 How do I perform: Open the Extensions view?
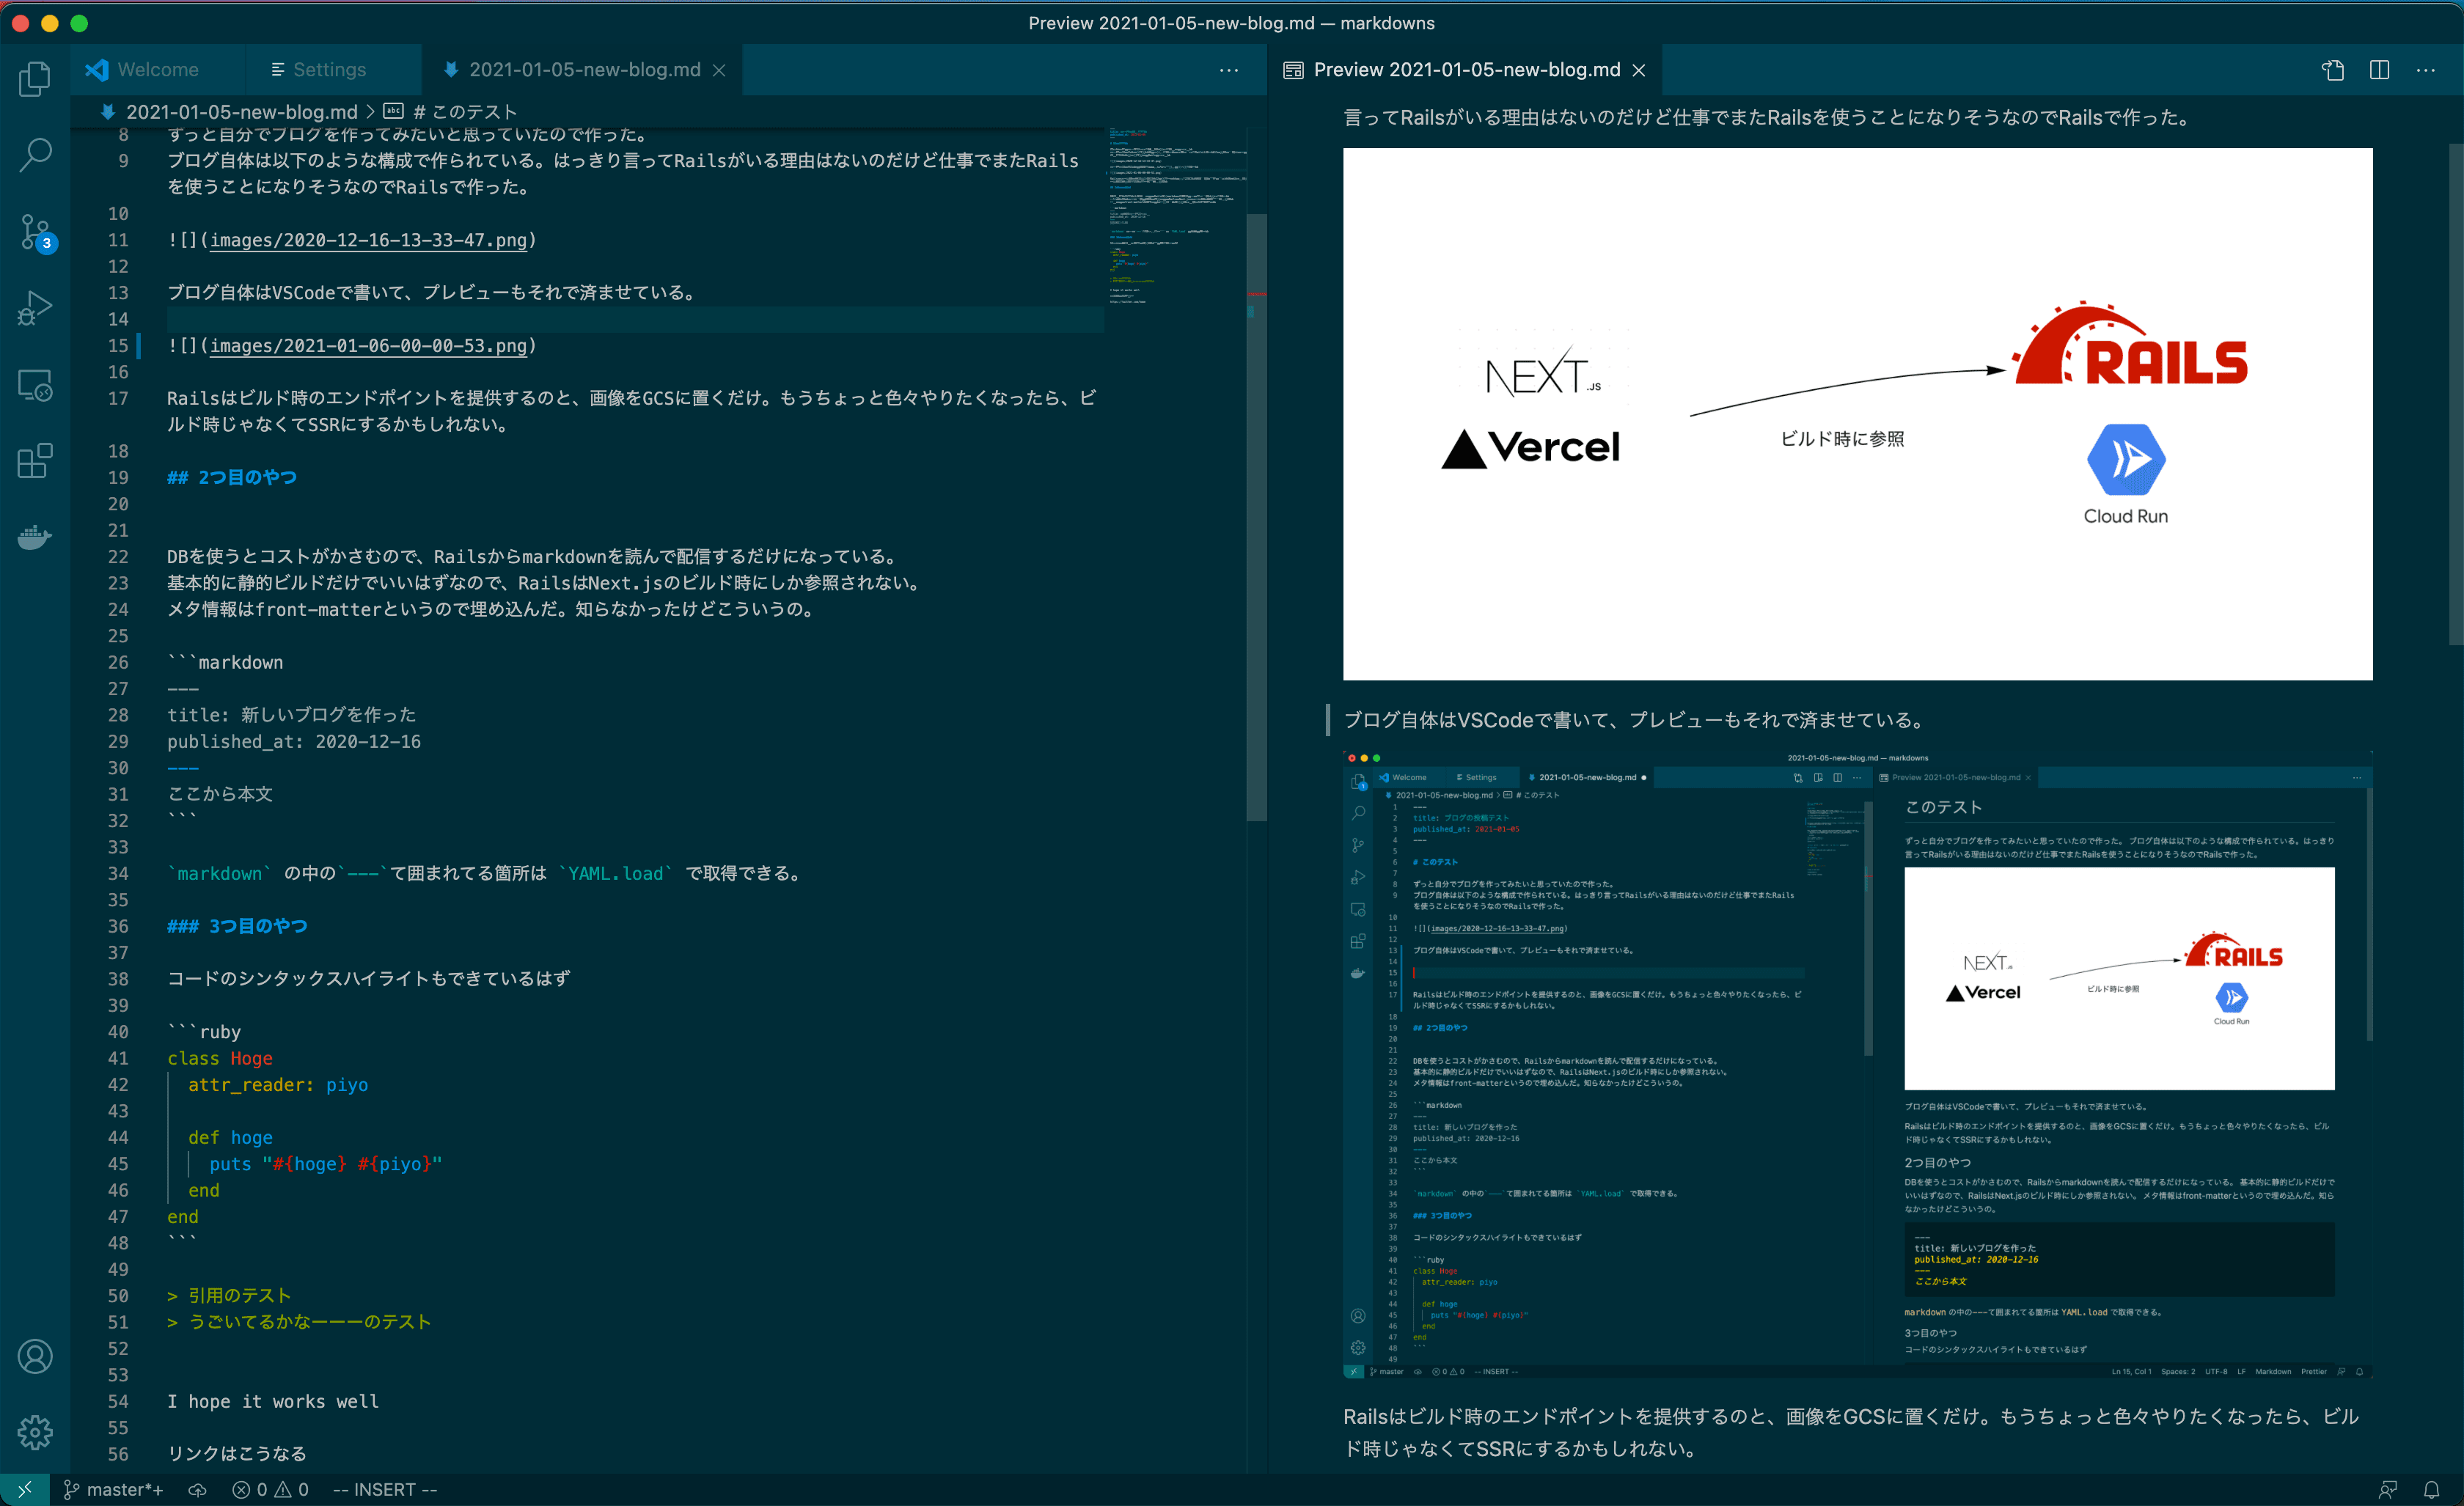35,461
